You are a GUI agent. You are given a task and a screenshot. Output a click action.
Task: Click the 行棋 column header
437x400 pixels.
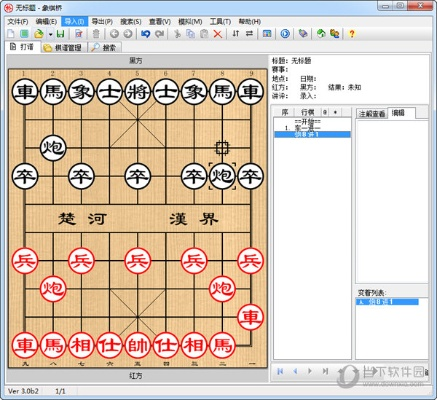[x=308, y=112]
